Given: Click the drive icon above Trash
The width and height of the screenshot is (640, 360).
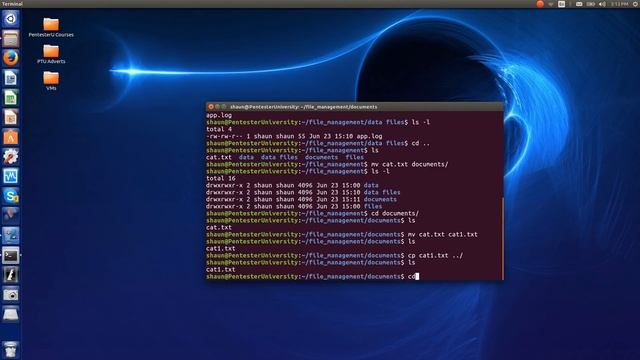Looking at the screenshot, I should (x=11, y=314).
